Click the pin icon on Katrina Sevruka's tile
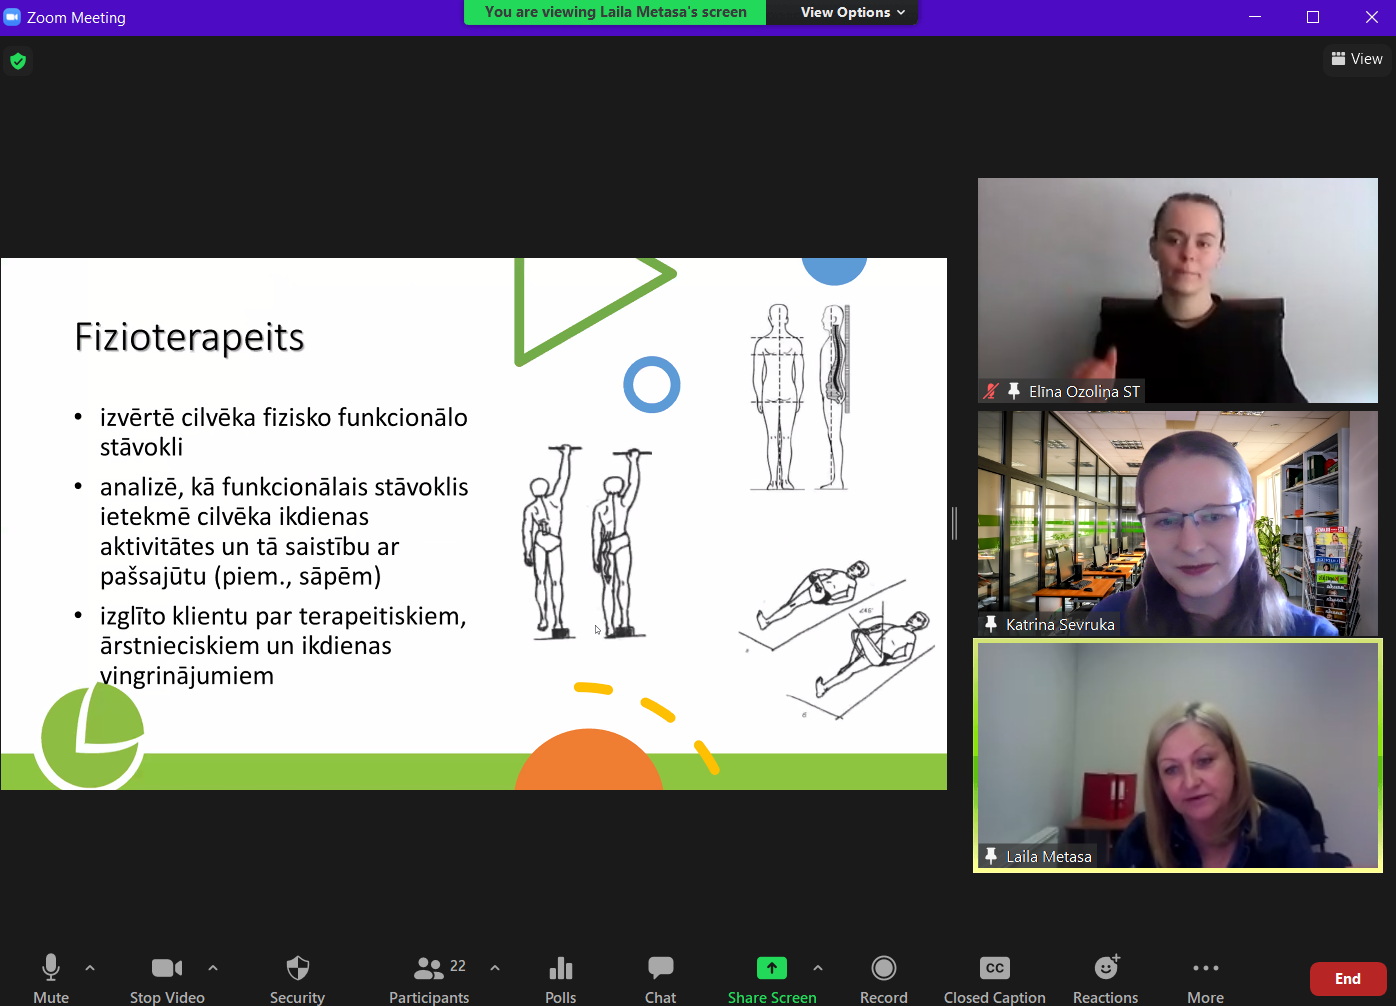 (991, 624)
